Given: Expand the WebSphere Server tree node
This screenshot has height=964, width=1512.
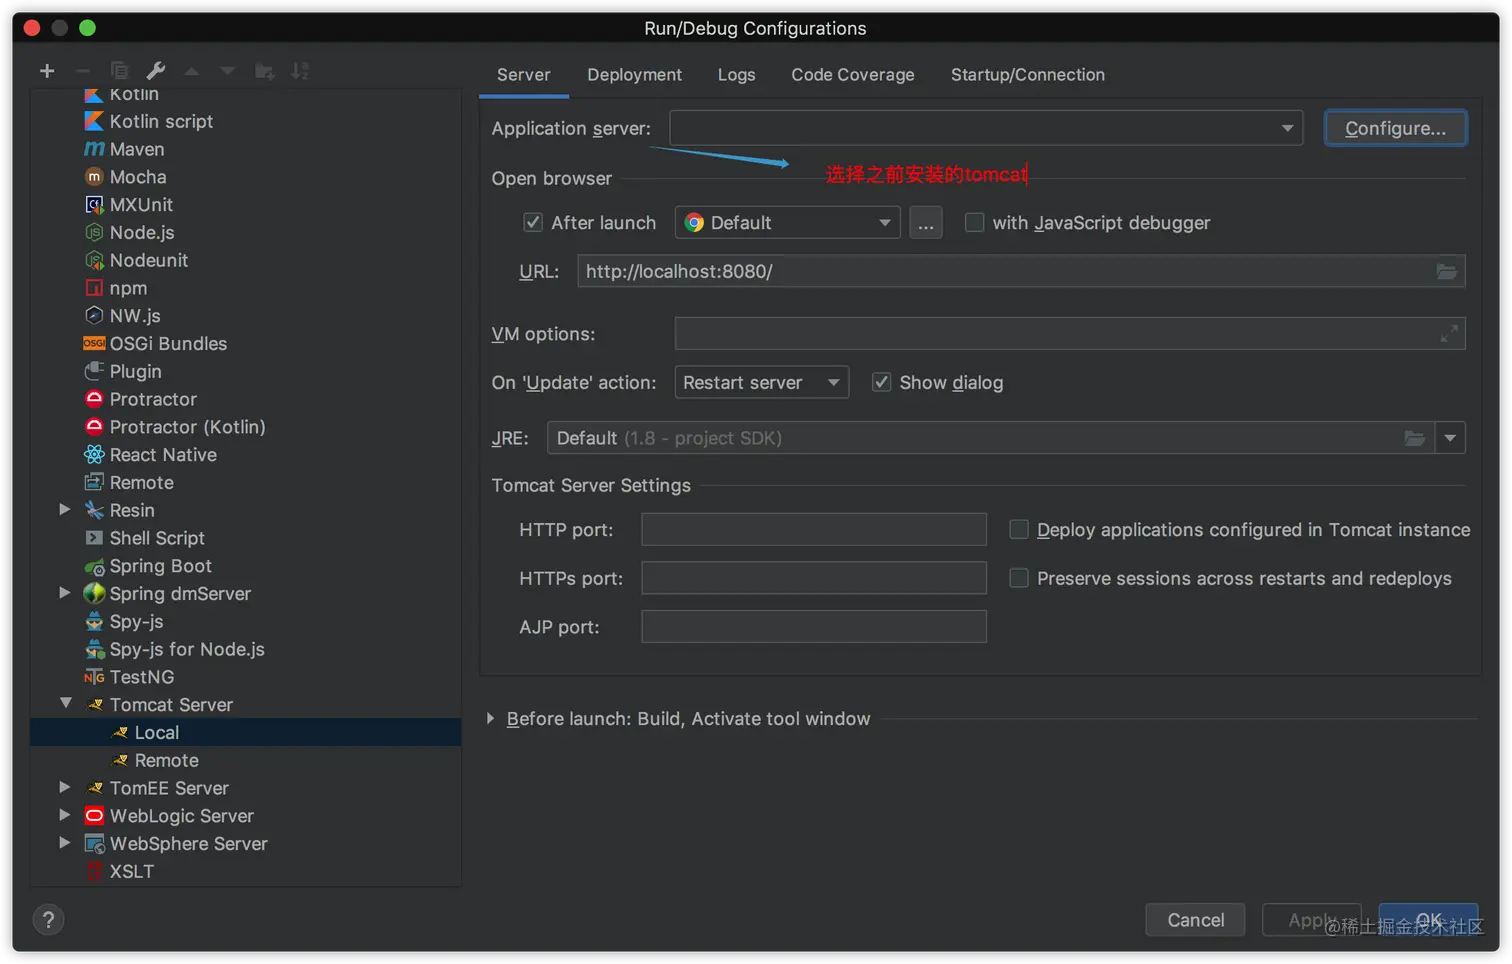Looking at the screenshot, I should pos(65,843).
